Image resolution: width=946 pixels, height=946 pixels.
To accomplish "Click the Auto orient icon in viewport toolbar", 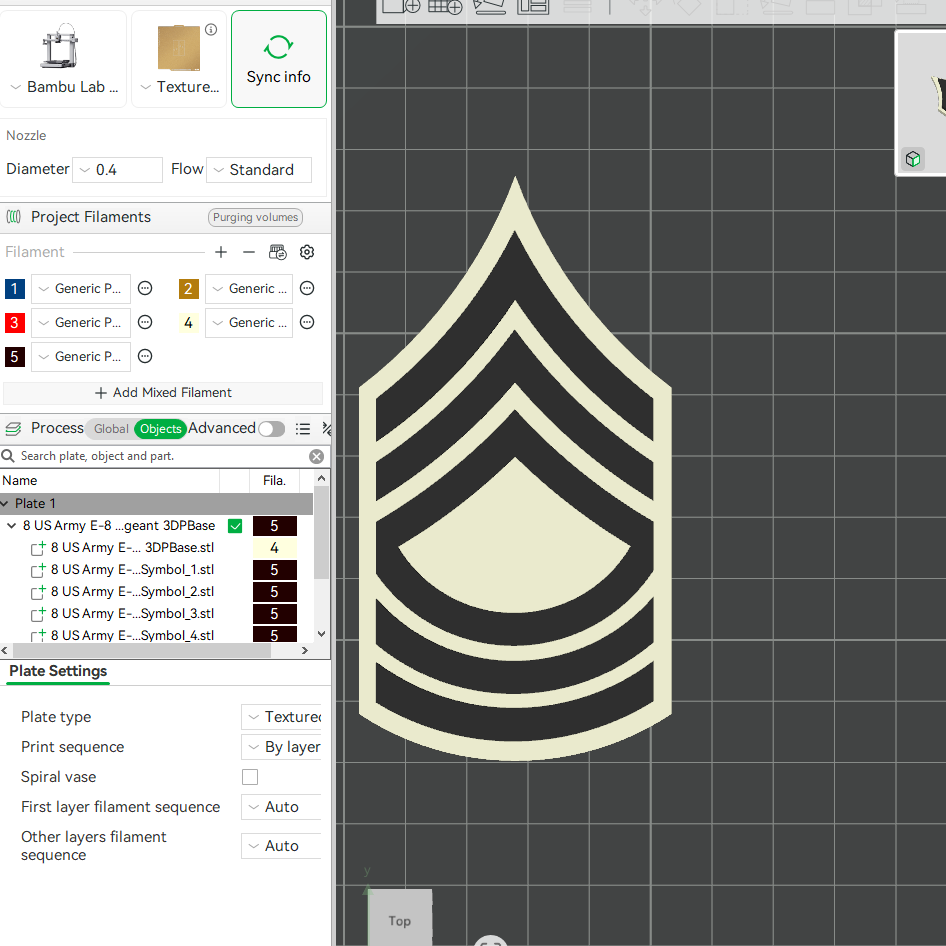I will tap(489, 6).
